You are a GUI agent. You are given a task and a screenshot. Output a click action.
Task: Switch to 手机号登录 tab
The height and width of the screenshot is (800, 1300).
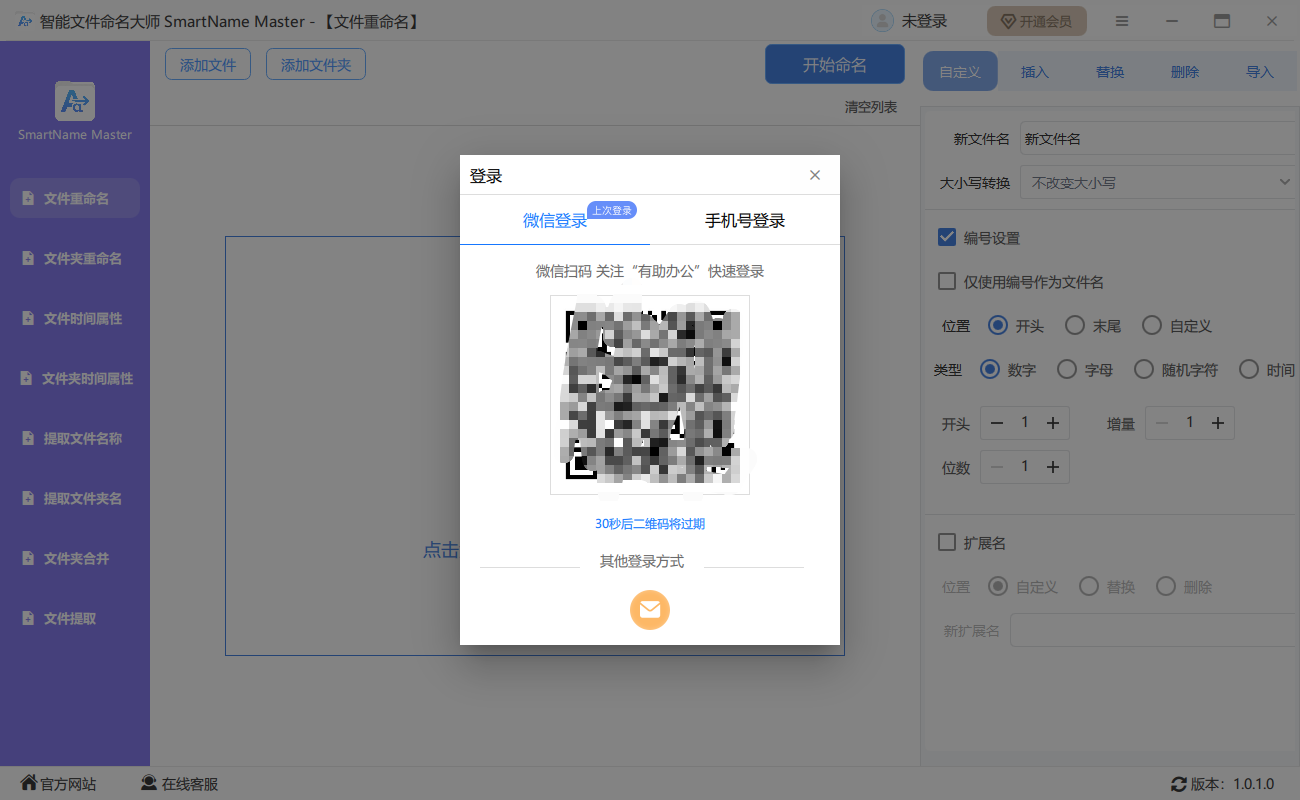tap(745, 221)
